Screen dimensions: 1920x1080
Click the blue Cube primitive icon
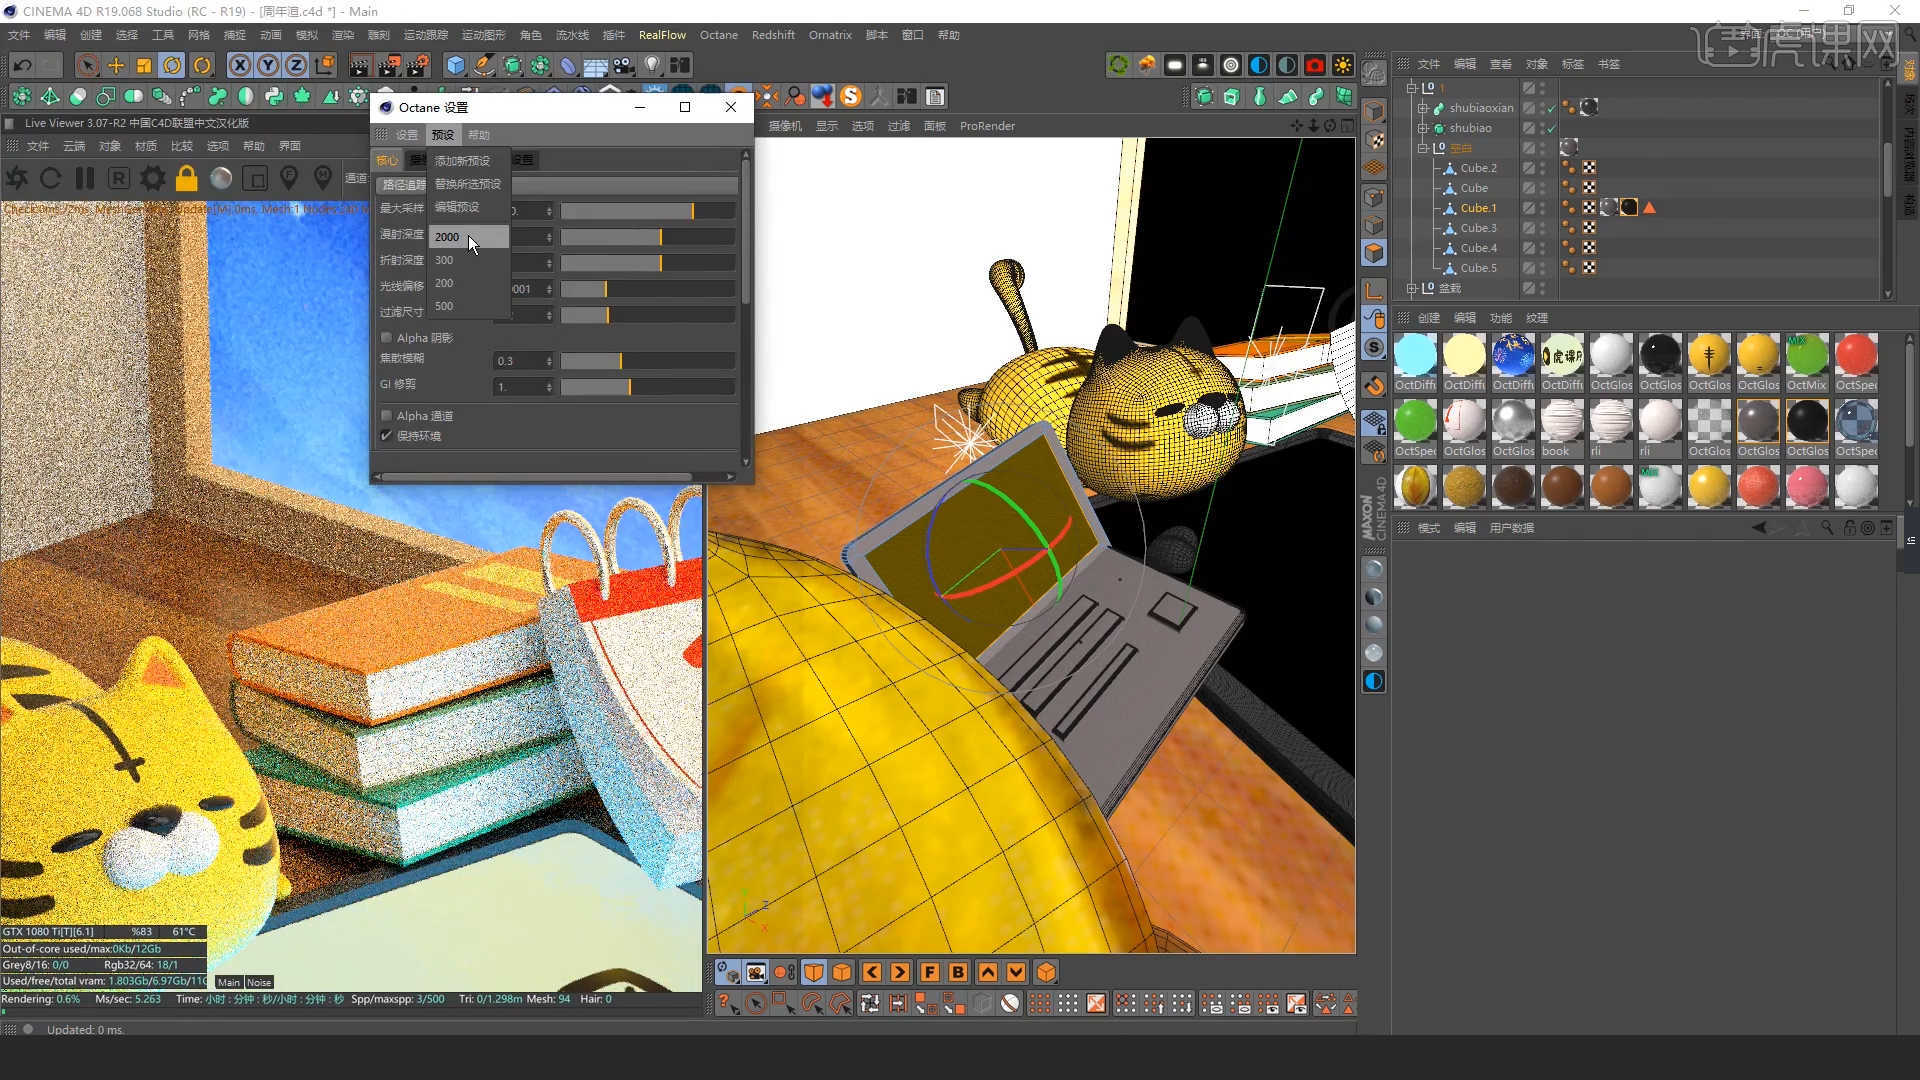pos(456,66)
